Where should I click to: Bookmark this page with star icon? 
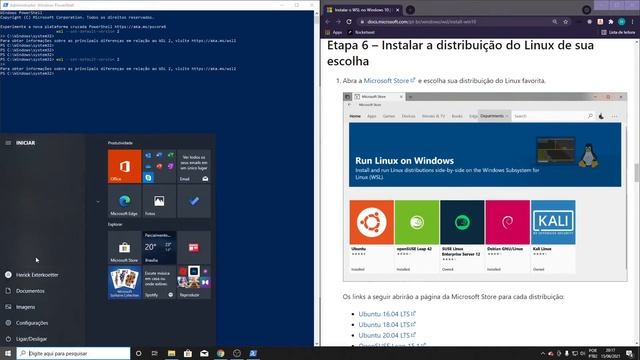566,22
